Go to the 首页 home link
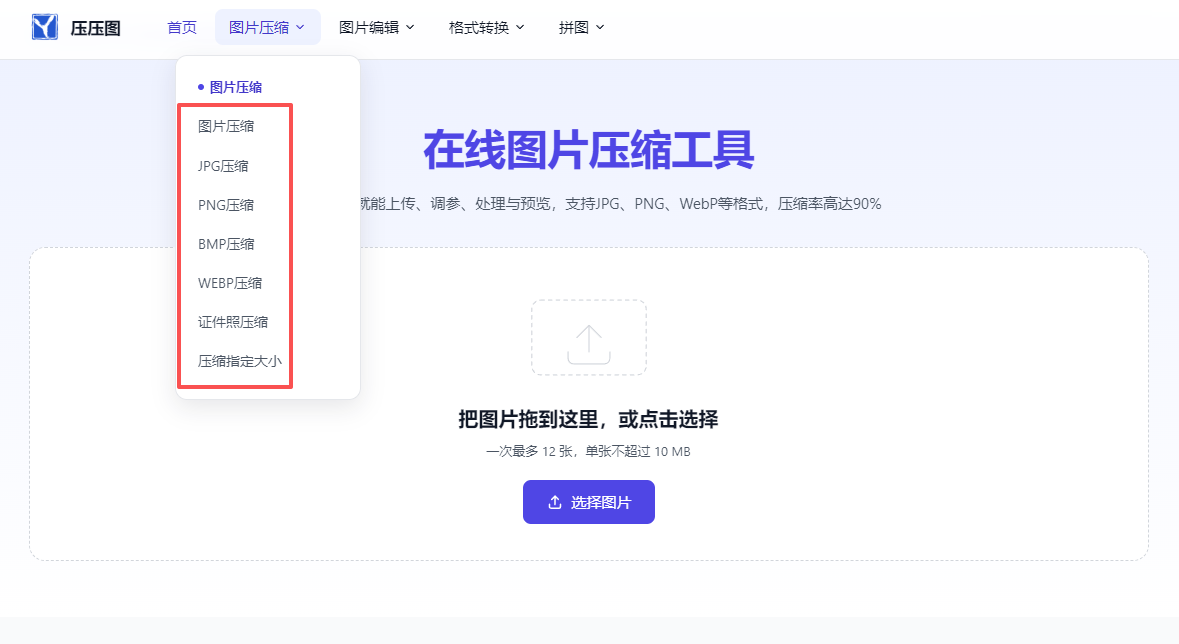1179x644 pixels. point(182,28)
